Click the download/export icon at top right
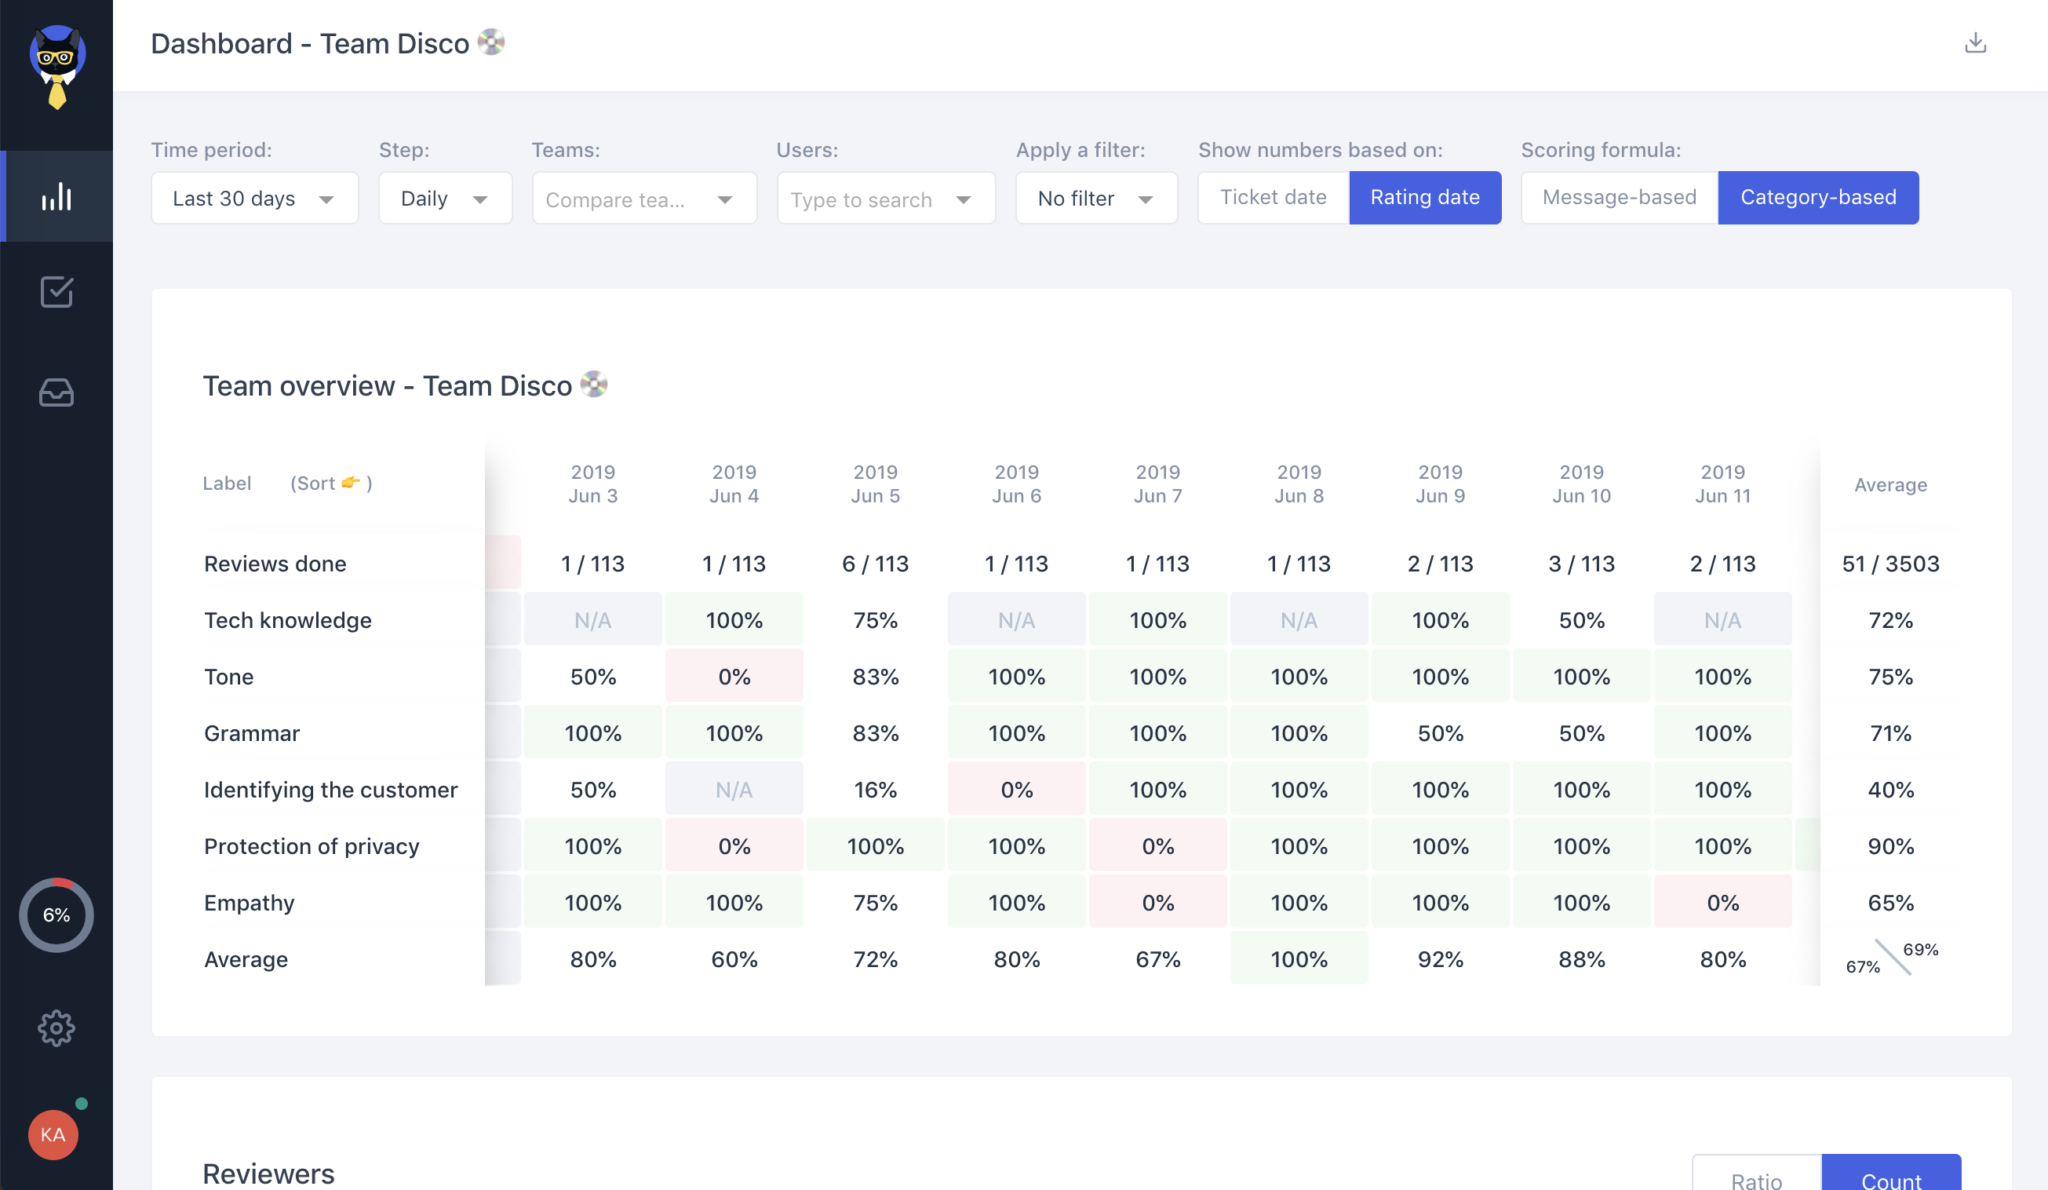The image size is (2048, 1190). pos(1975,43)
